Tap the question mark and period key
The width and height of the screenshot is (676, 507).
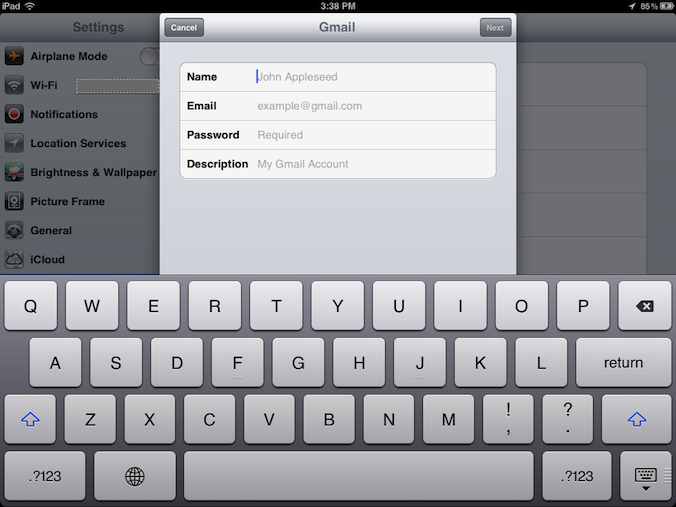tap(568, 419)
